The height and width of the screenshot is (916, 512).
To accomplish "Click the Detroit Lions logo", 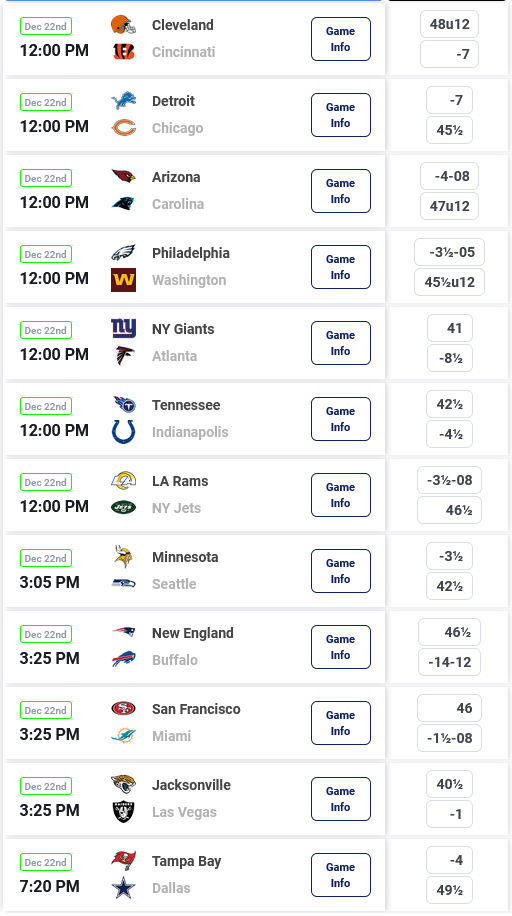I will (123, 100).
